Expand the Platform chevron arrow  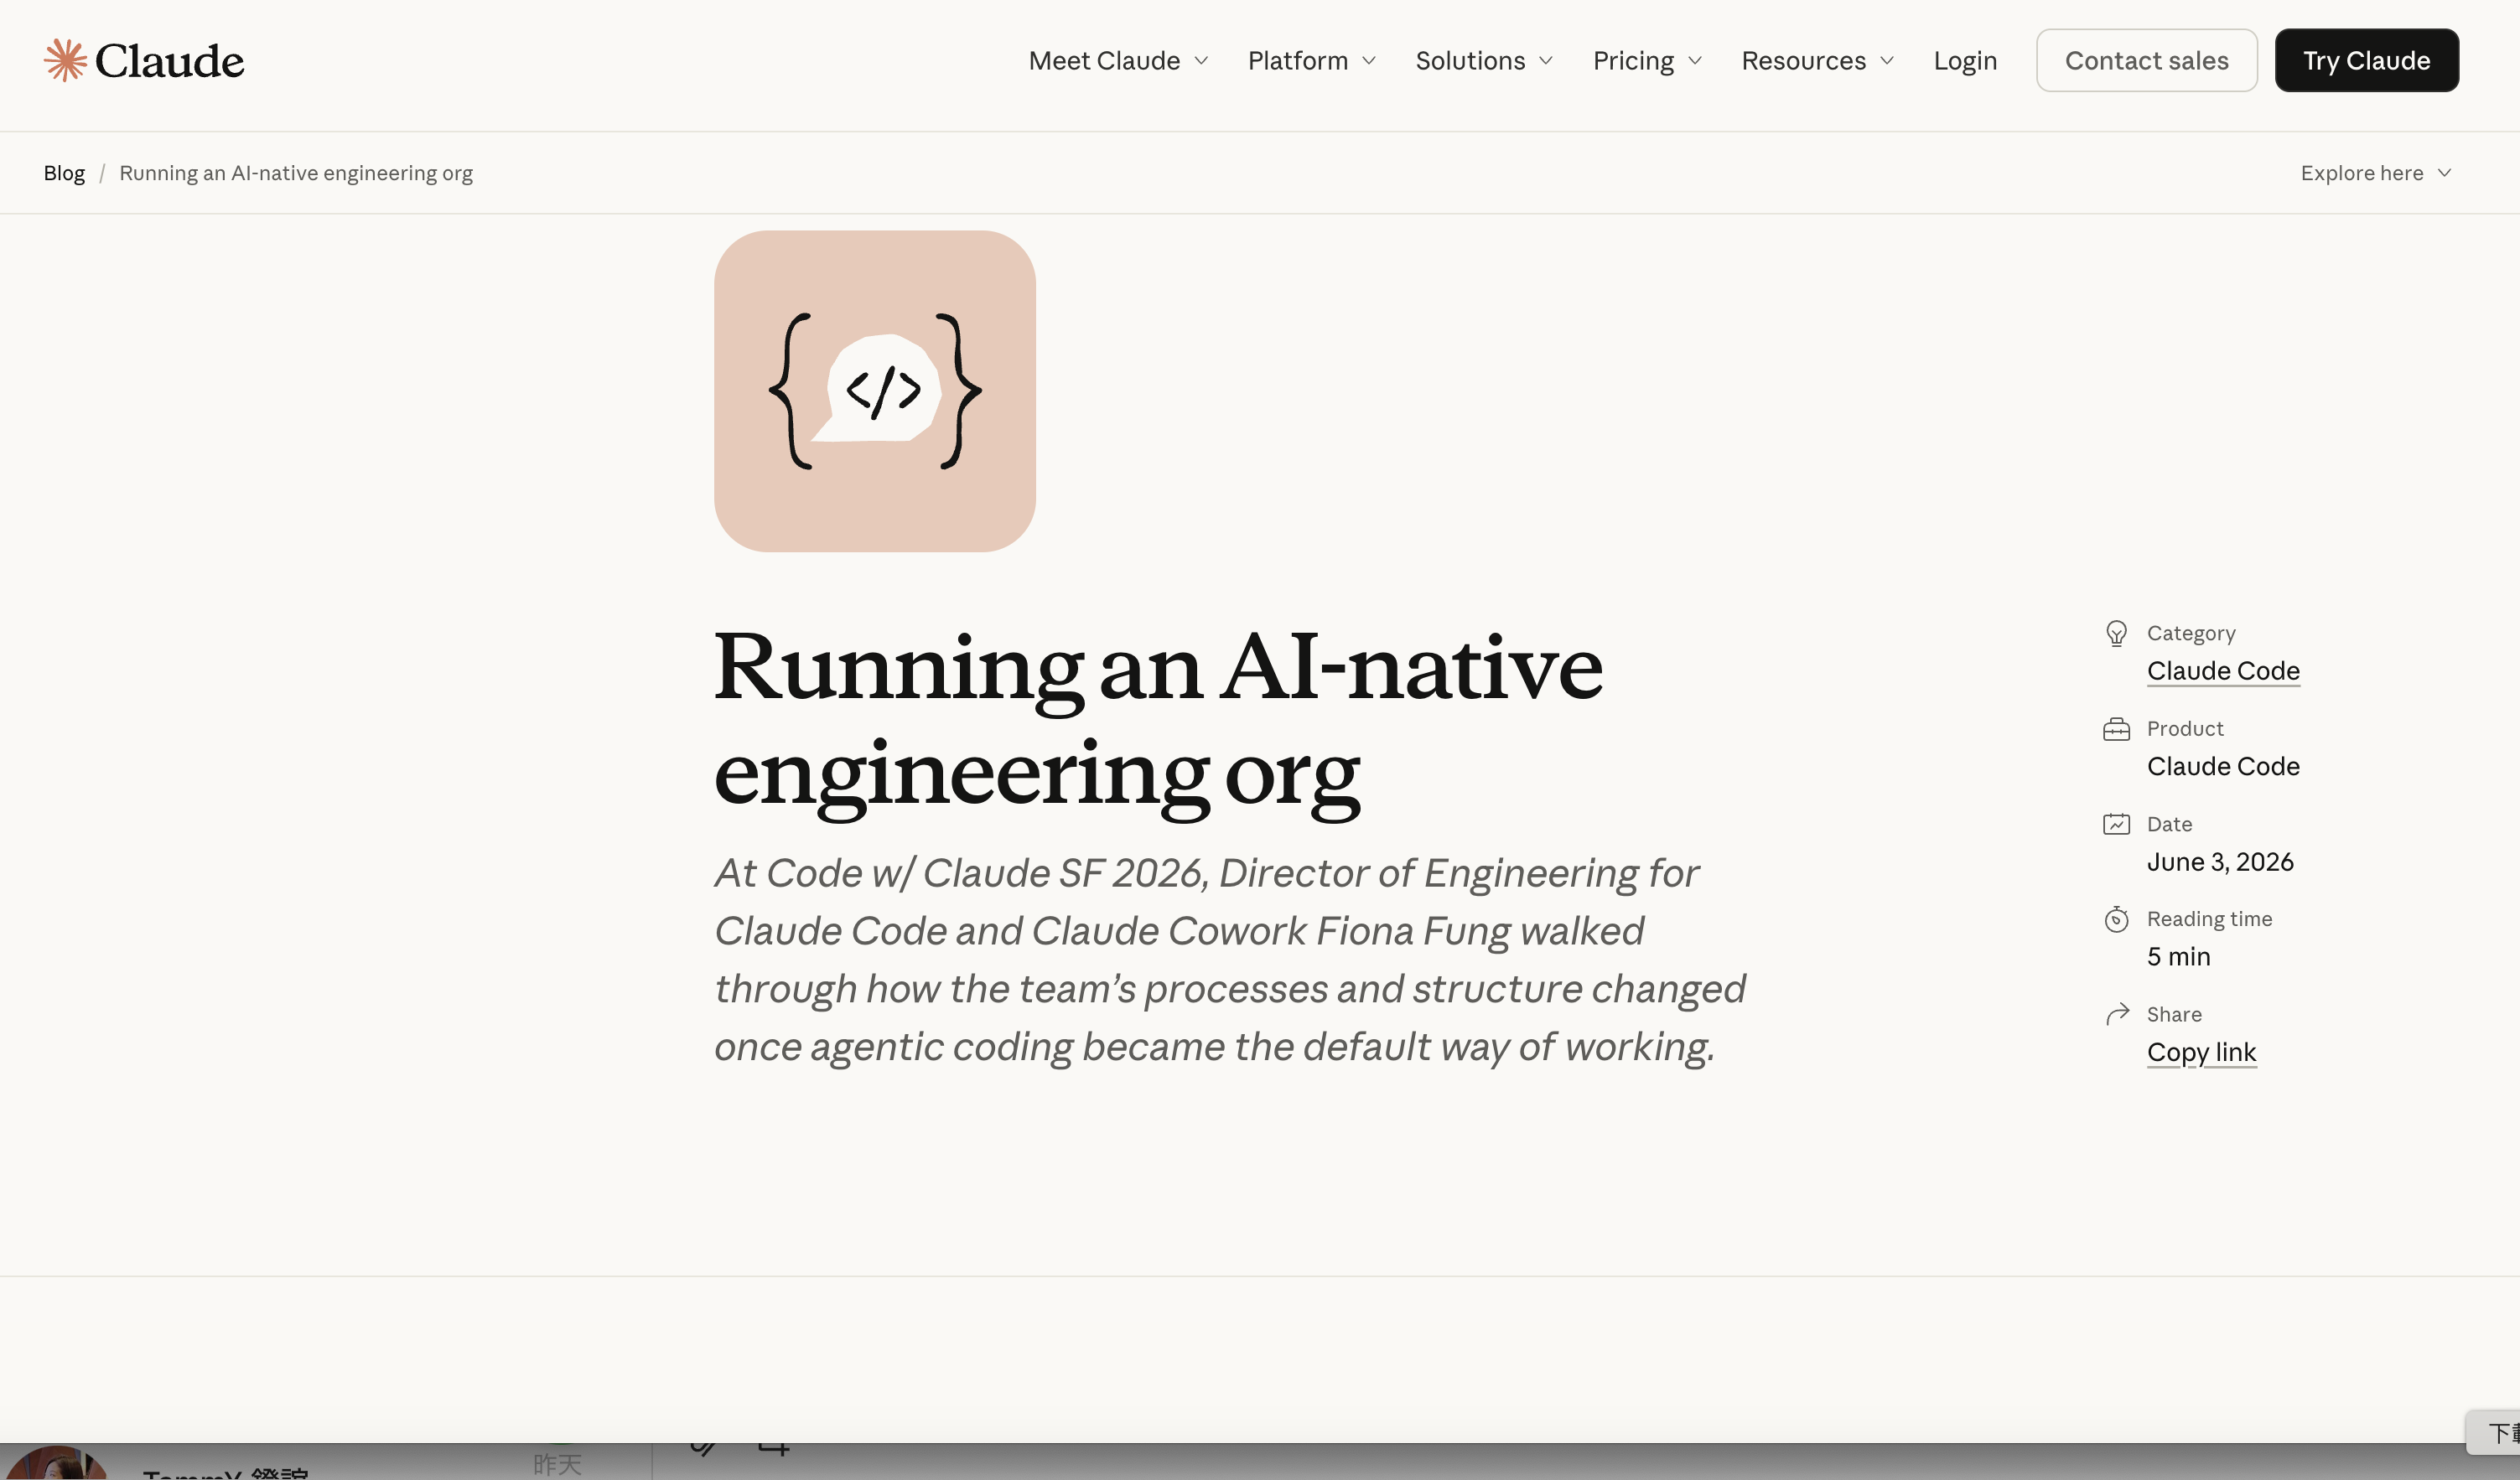[1369, 61]
